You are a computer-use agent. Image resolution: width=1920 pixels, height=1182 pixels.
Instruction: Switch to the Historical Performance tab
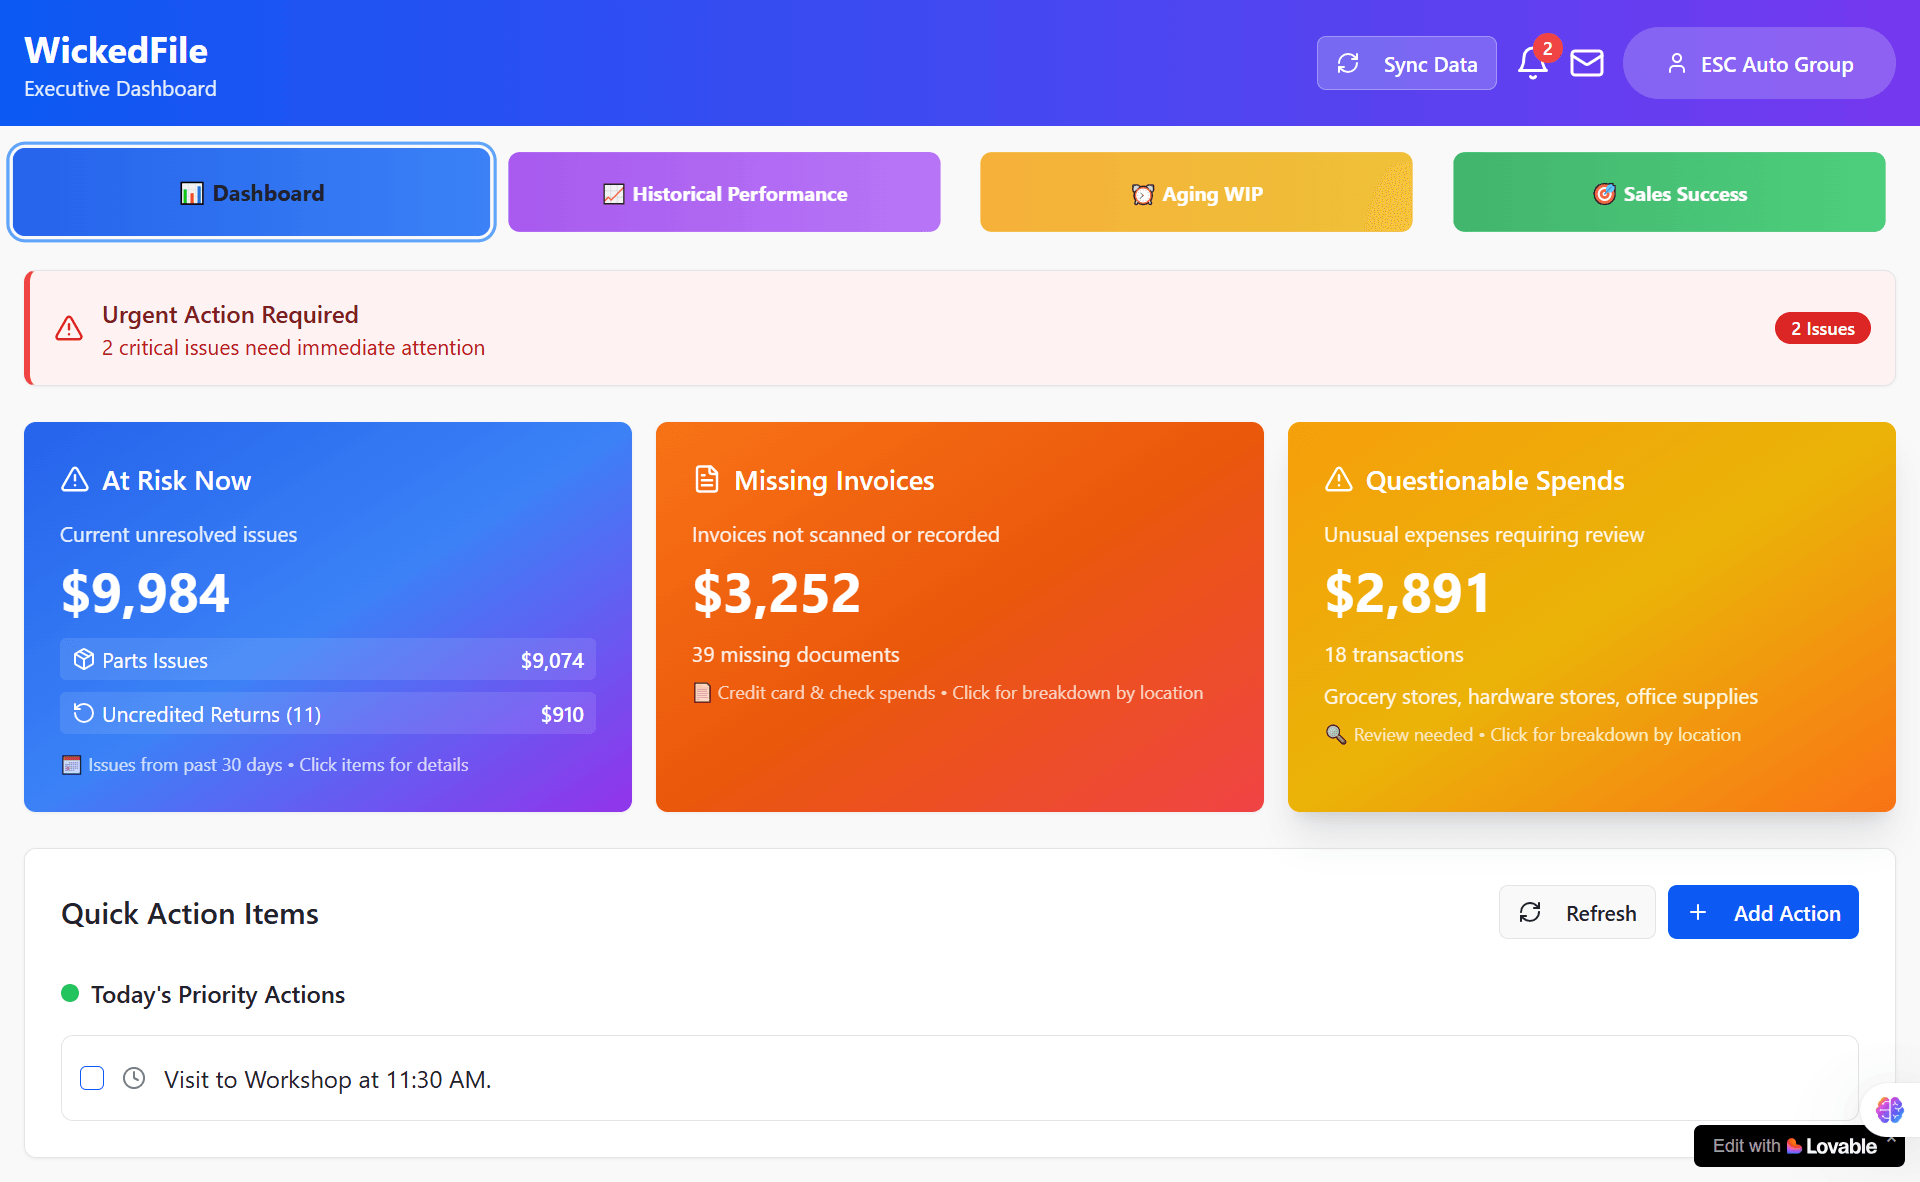pyautogui.click(x=724, y=192)
